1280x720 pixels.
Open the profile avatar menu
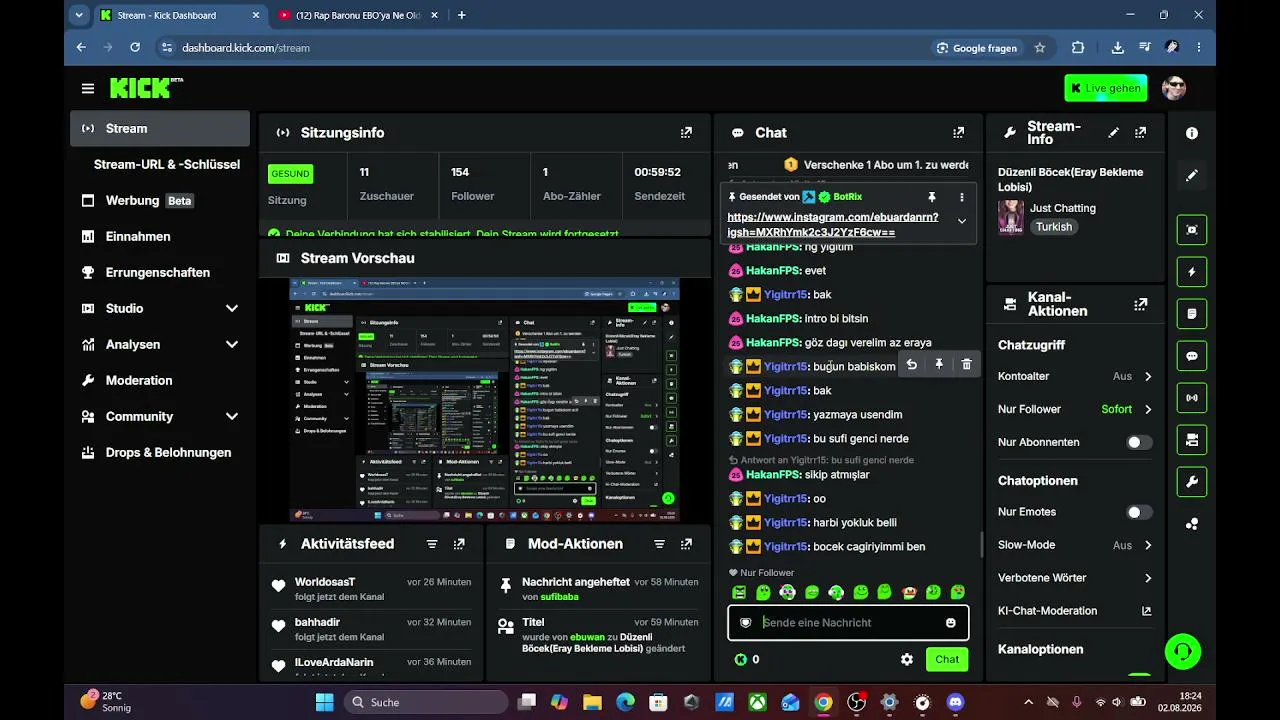[1174, 88]
